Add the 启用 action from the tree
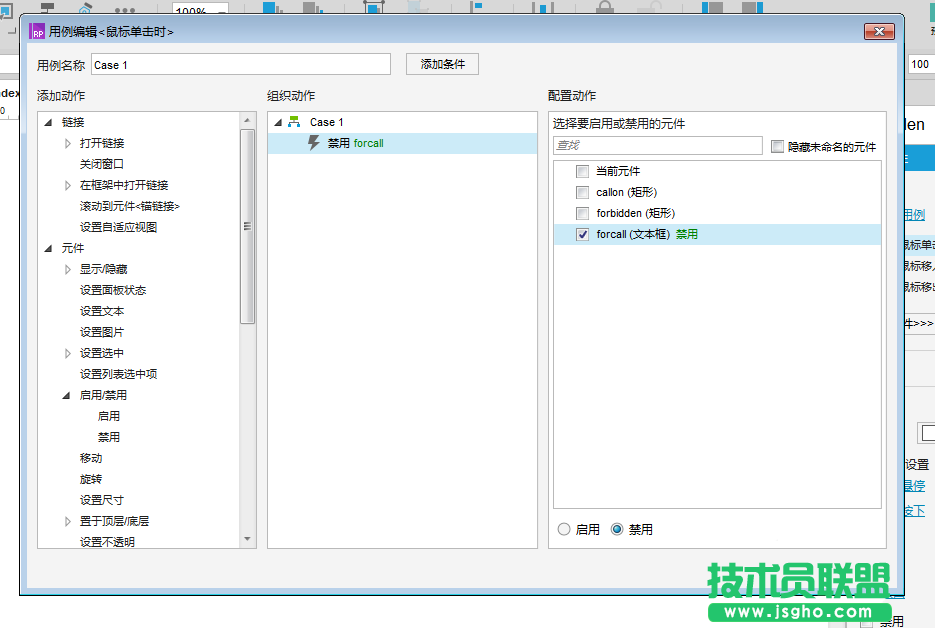Viewport: 935px width, 628px height. point(109,416)
